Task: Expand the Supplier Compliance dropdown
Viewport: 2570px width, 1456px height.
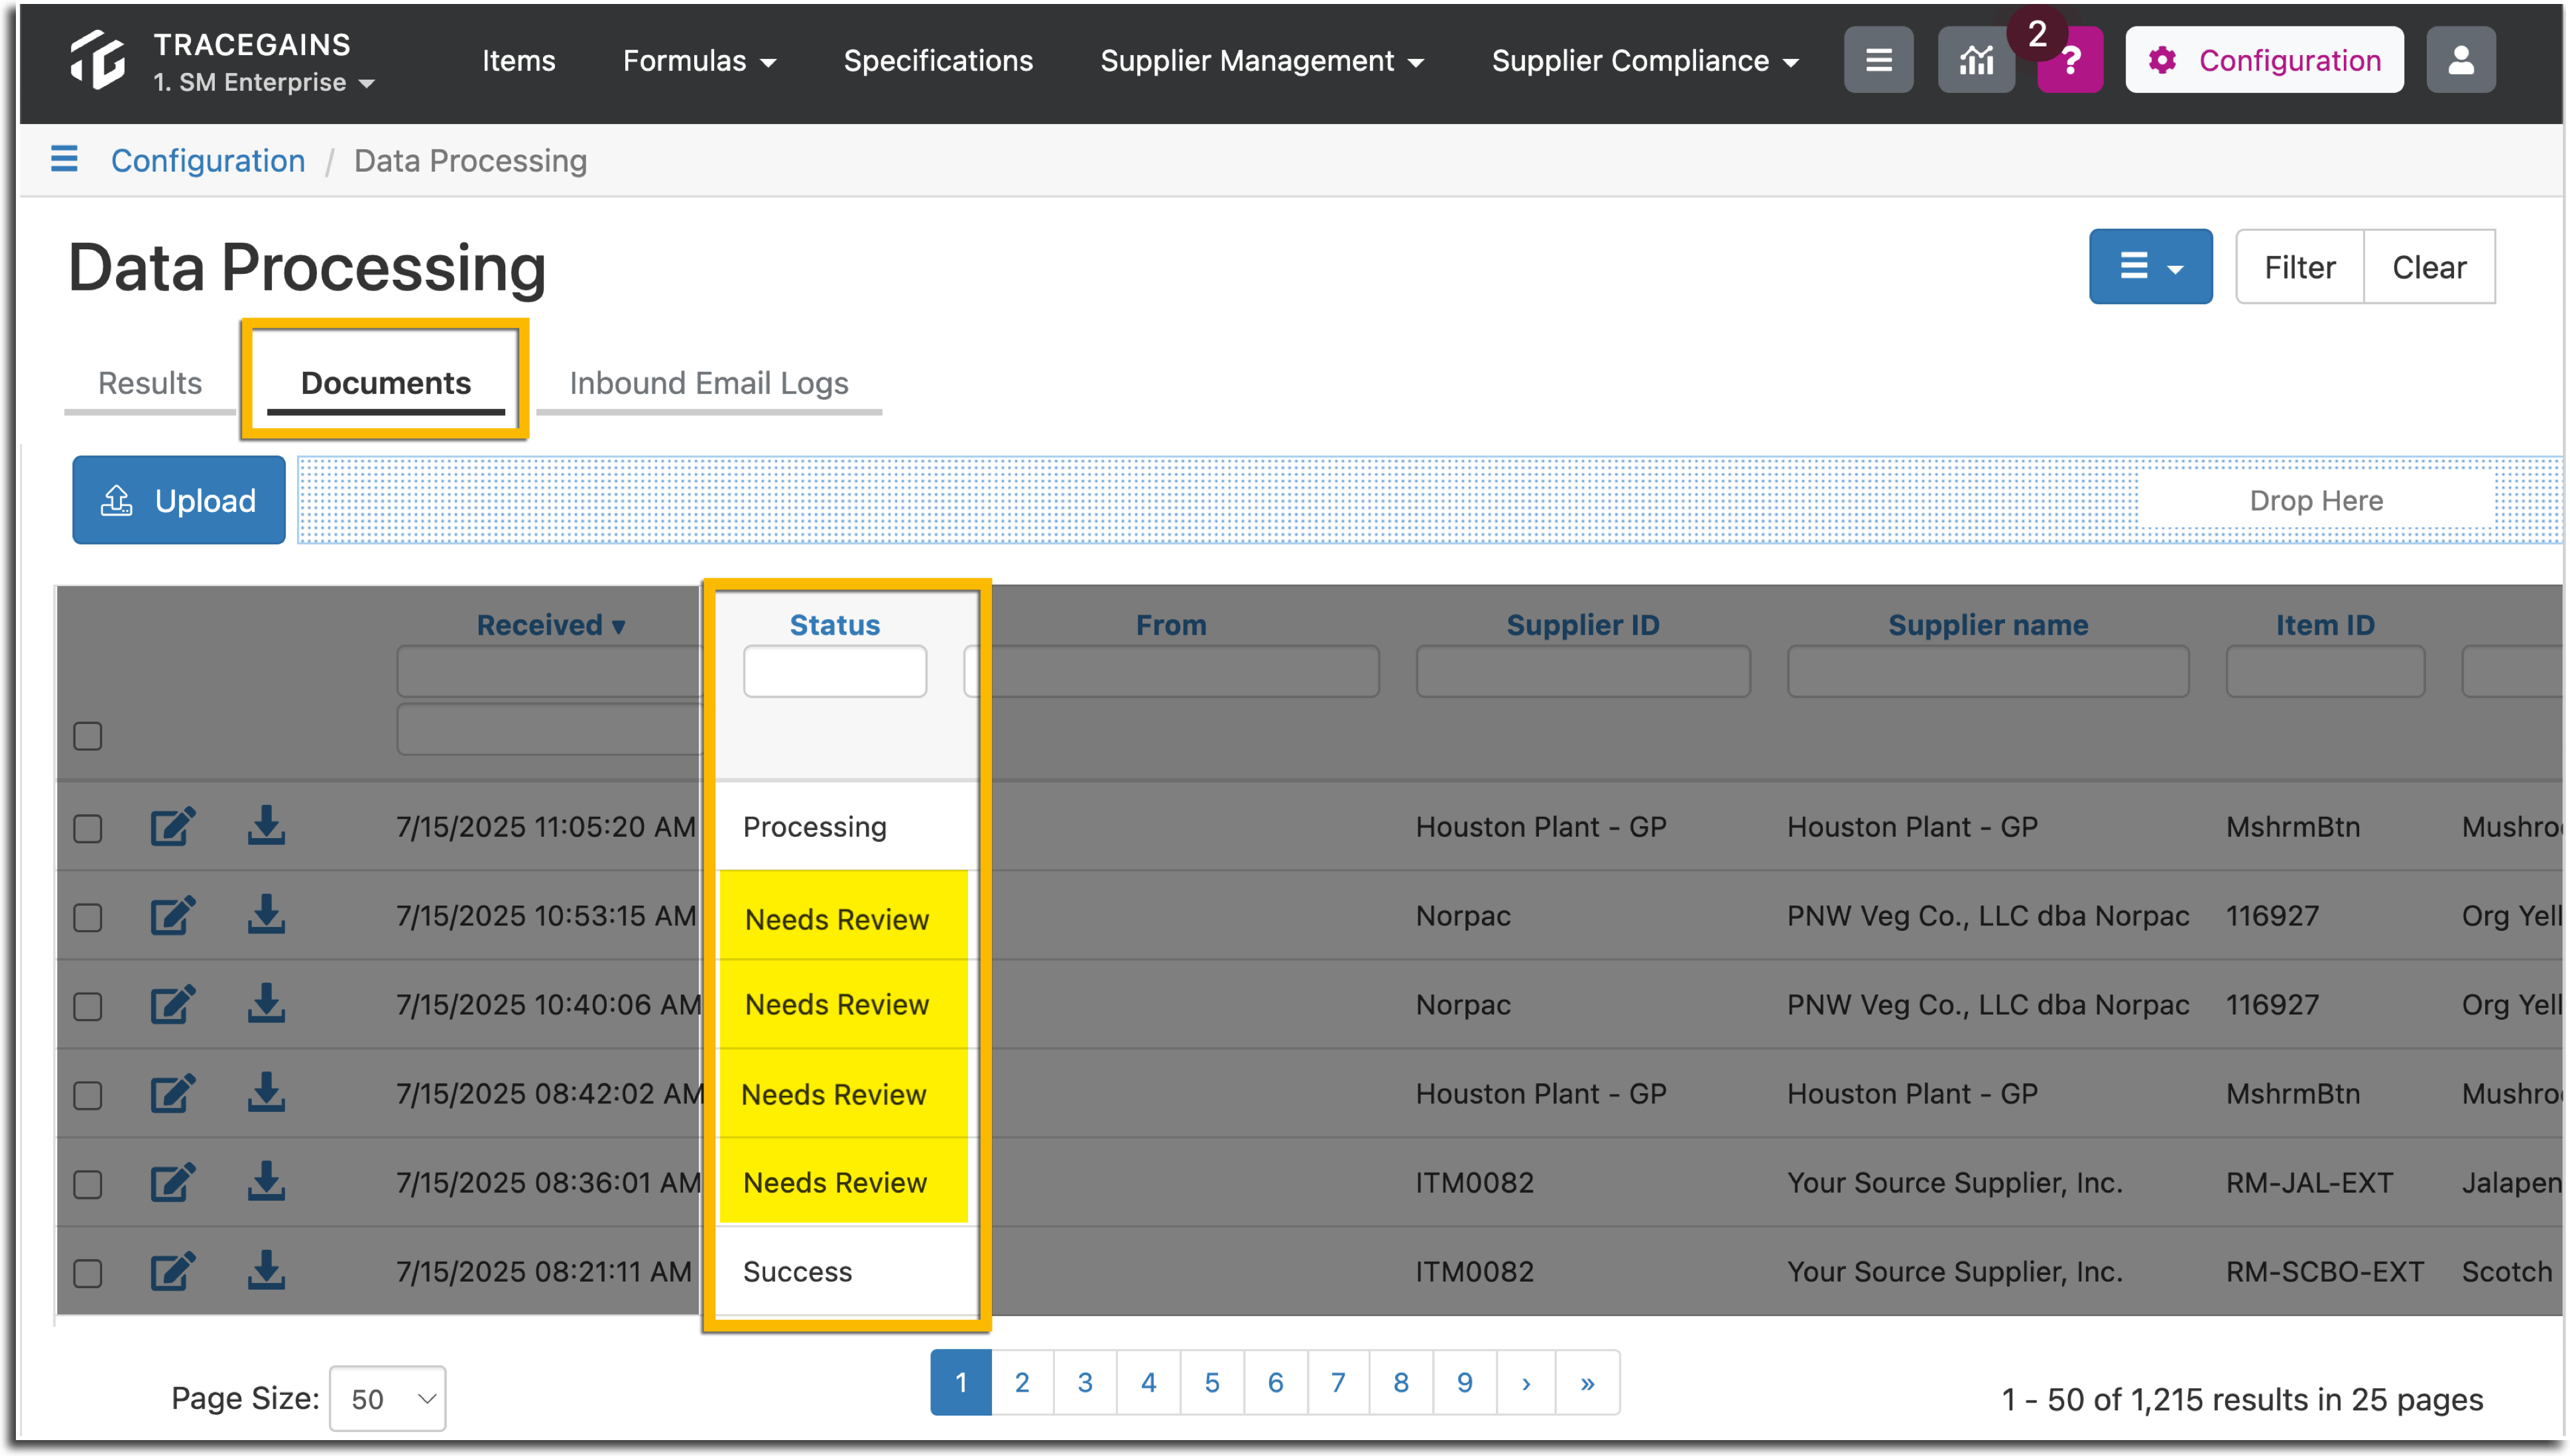Action: pyautogui.click(x=1645, y=61)
